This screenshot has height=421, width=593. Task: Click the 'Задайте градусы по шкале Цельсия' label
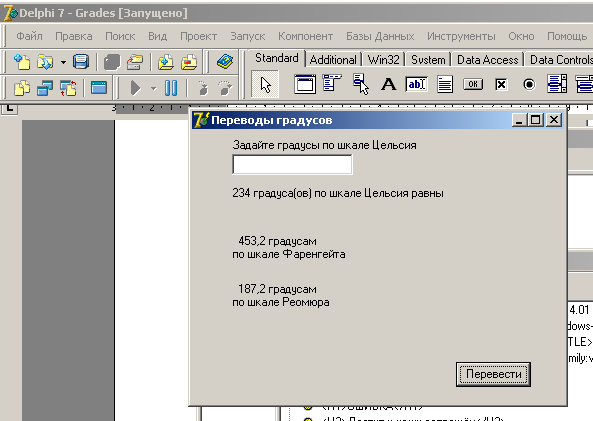tap(324, 145)
